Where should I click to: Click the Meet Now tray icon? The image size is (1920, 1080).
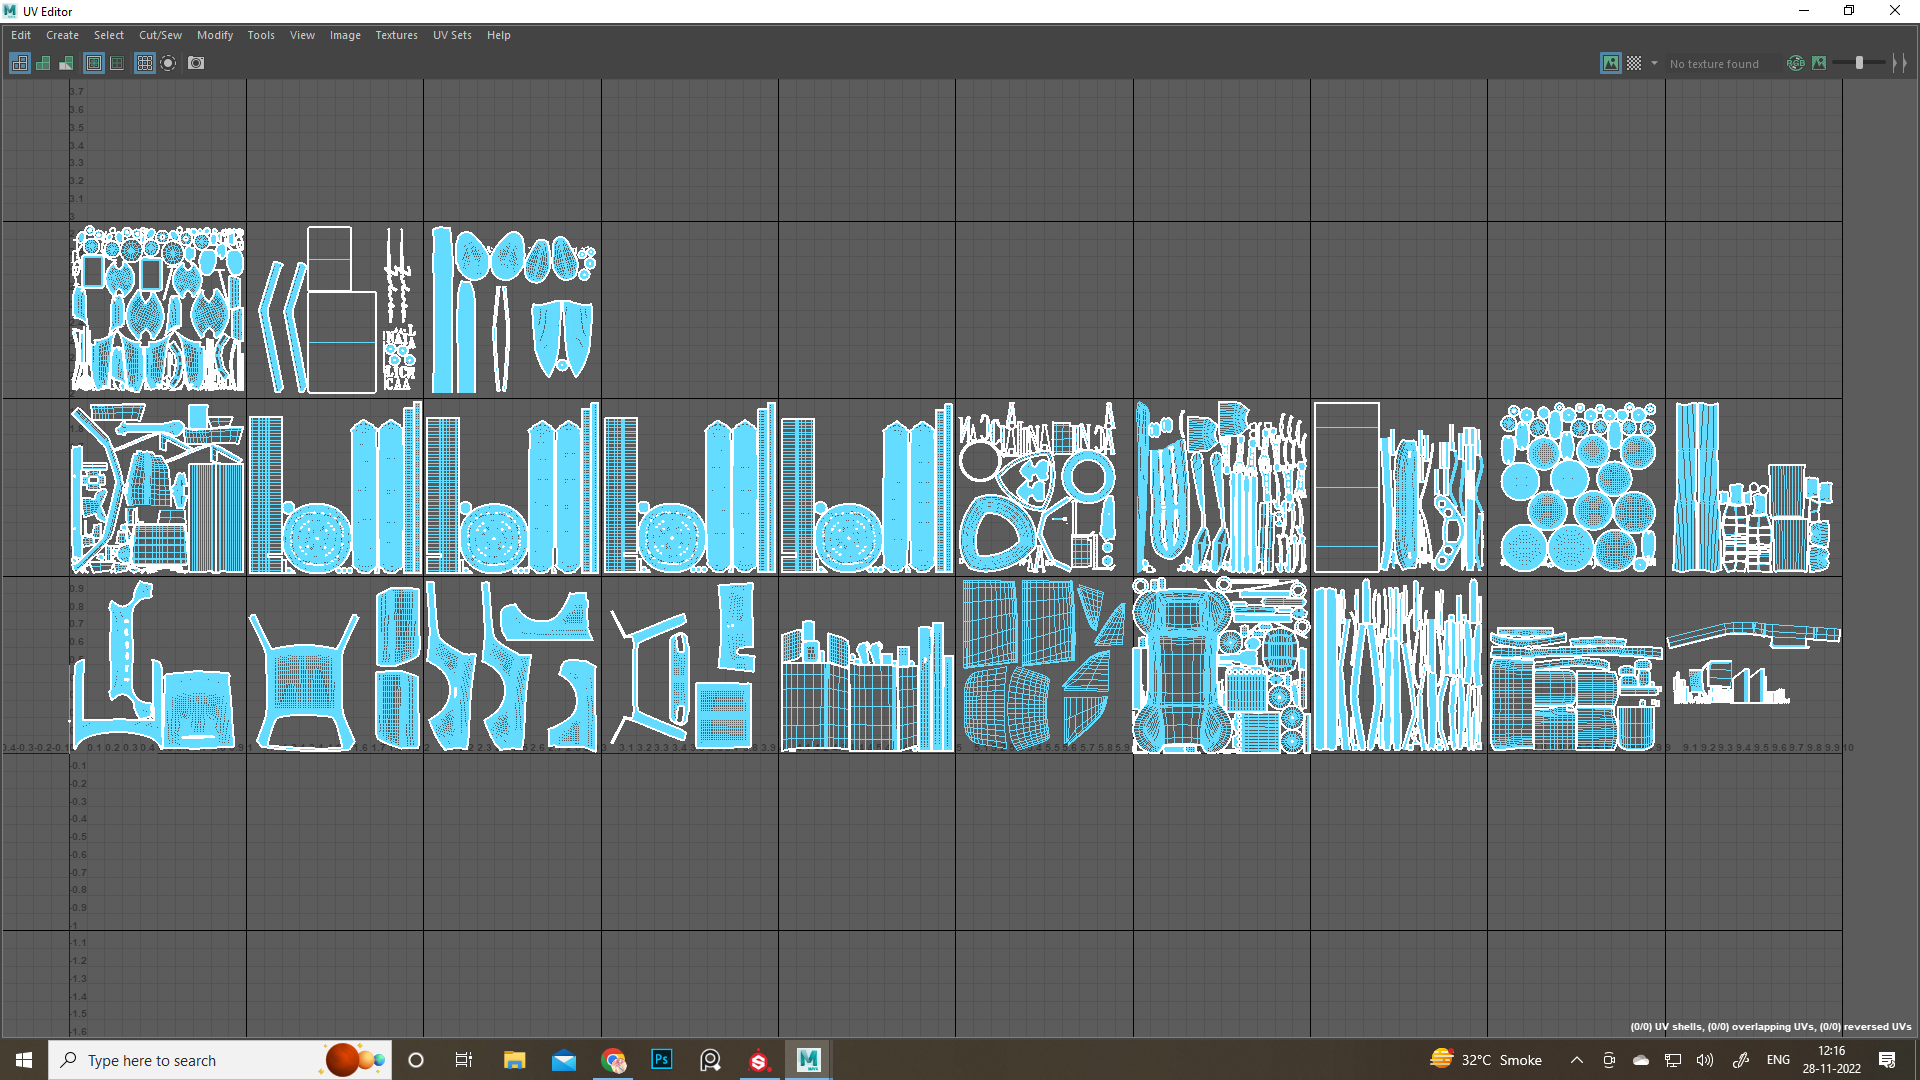[1609, 1060]
